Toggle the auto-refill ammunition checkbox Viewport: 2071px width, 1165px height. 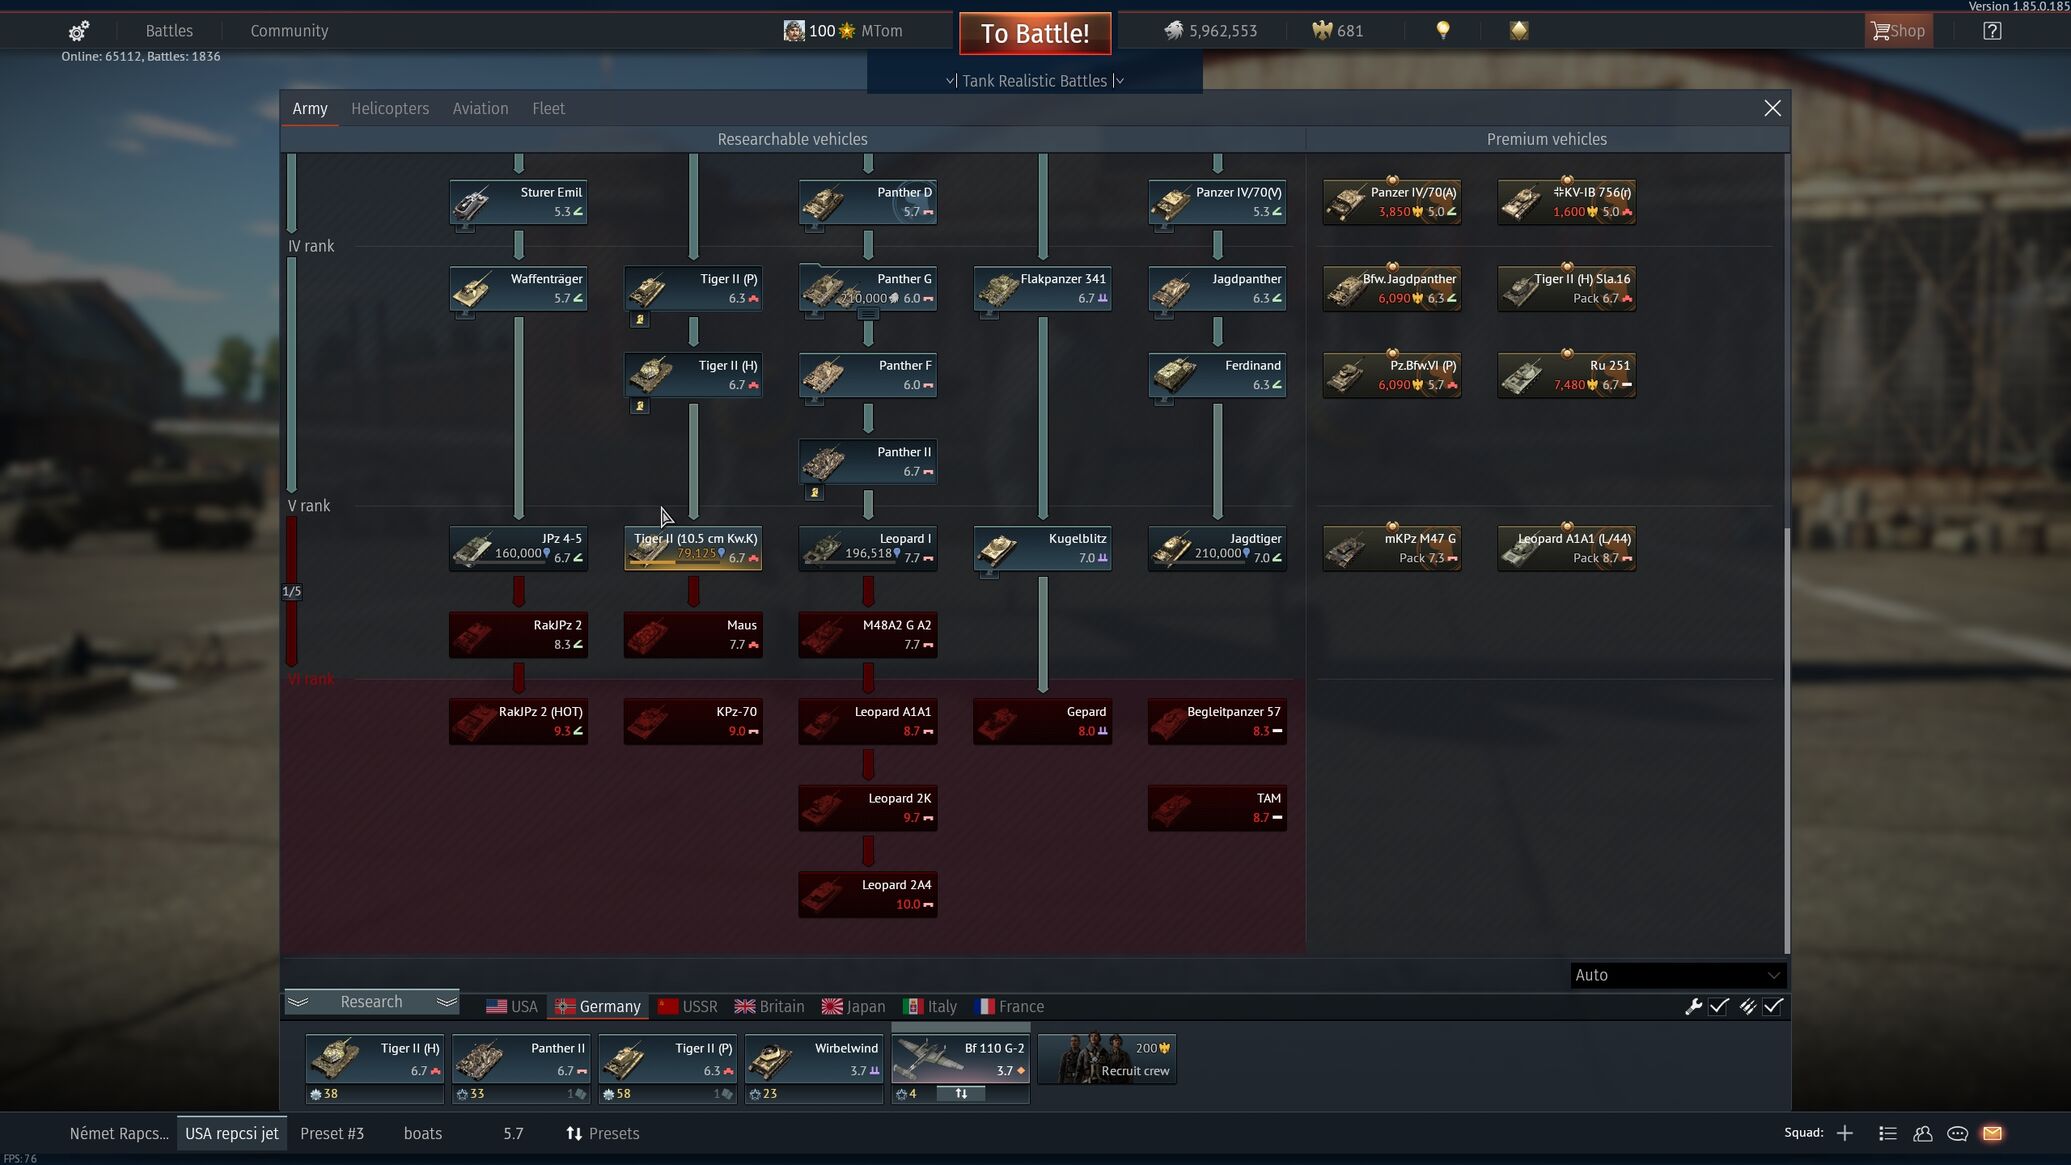pyautogui.click(x=1773, y=1007)
